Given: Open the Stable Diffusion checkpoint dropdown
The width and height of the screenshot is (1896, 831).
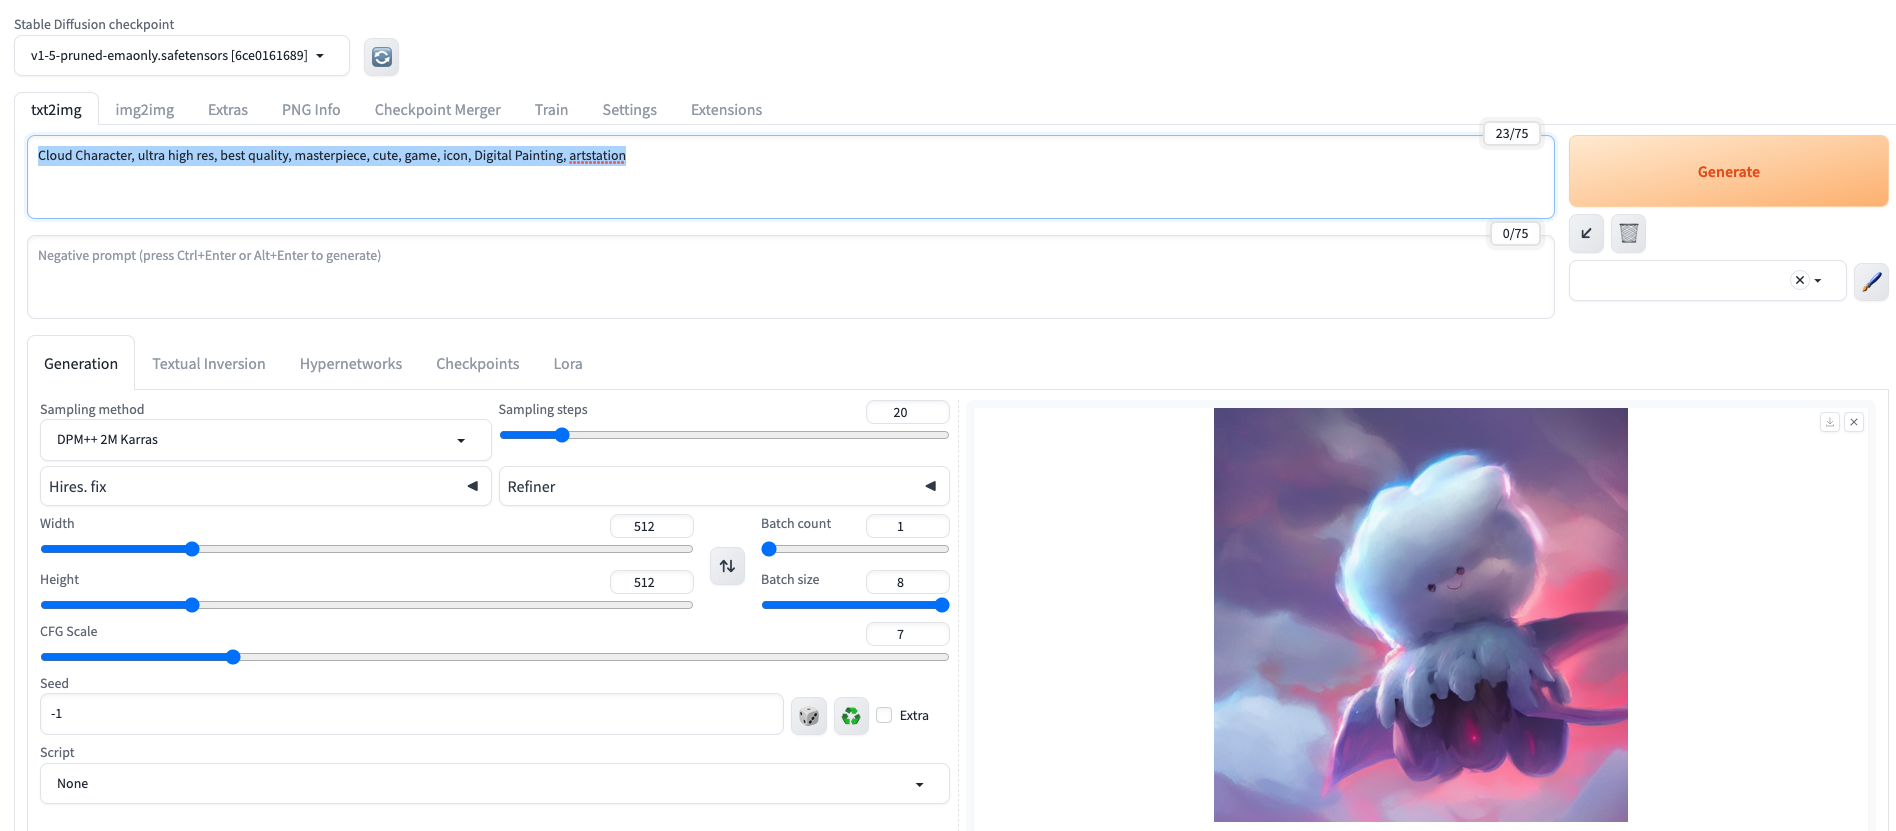Looking at the screenshot, I should coord(181,56).
